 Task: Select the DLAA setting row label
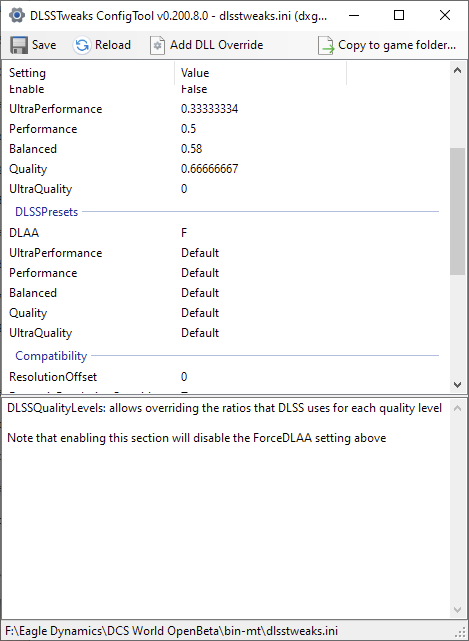tap(24, 233)
